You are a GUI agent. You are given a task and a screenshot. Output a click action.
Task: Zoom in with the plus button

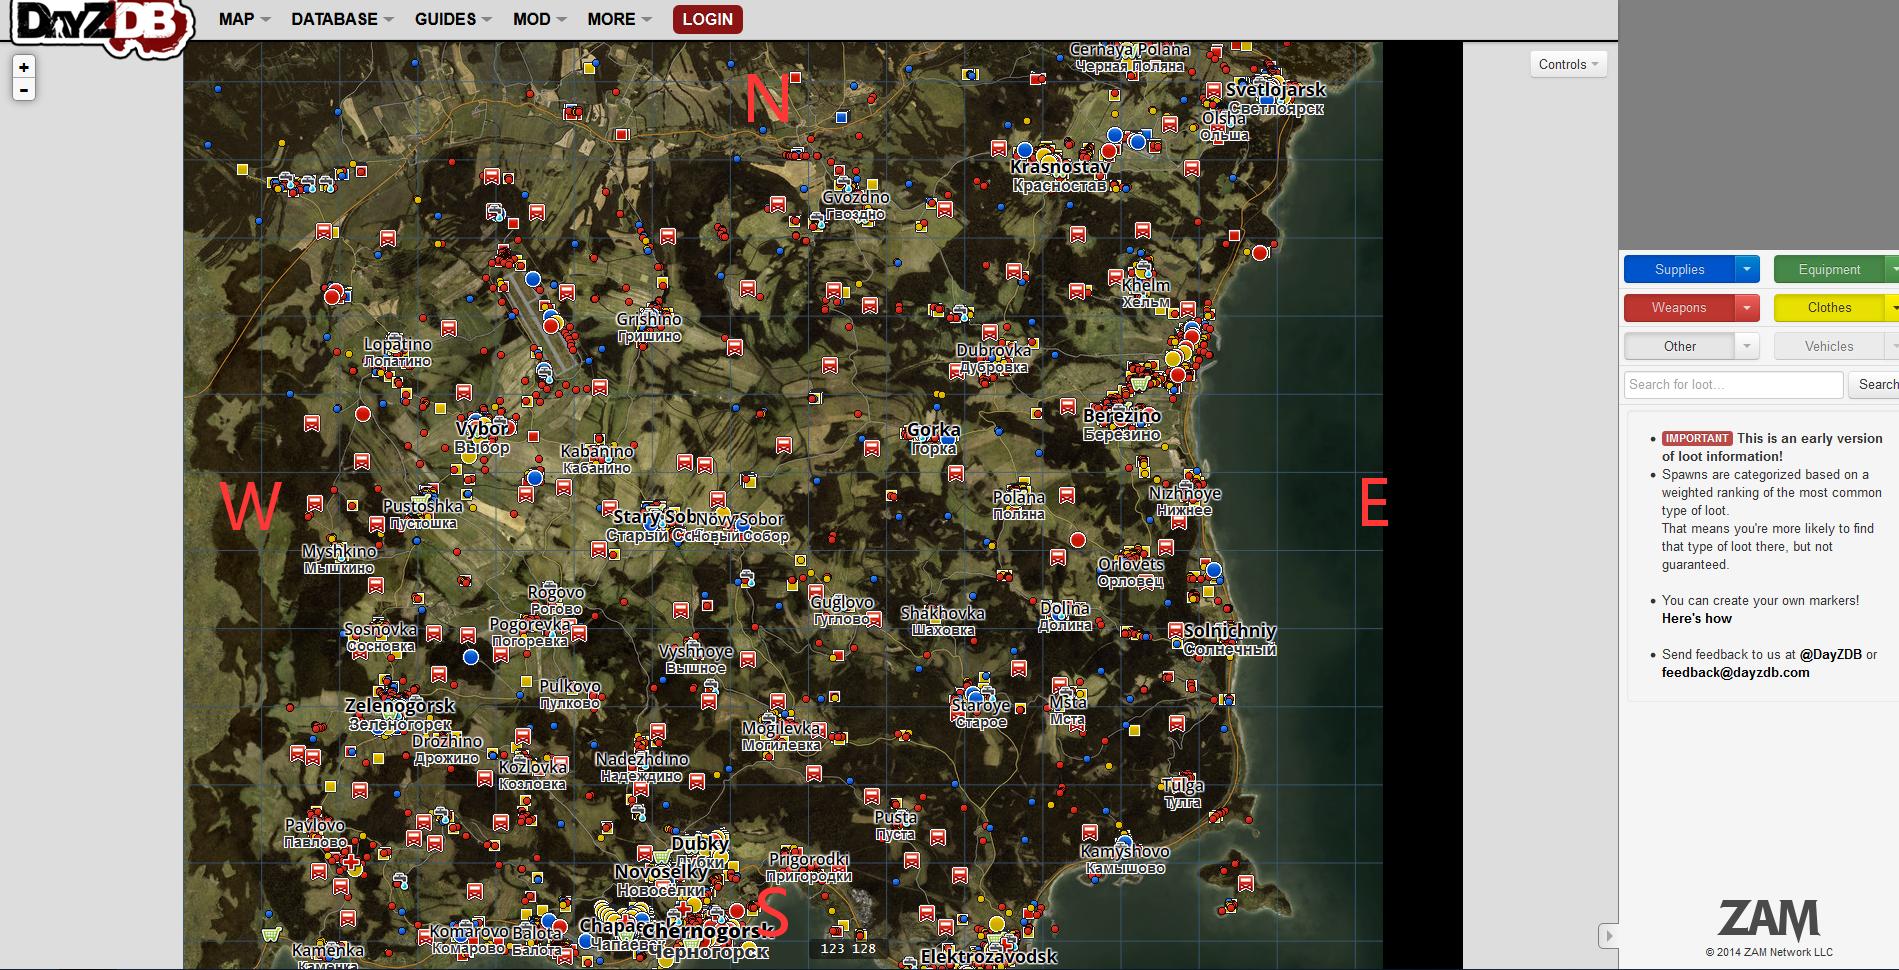click(24, 67)
